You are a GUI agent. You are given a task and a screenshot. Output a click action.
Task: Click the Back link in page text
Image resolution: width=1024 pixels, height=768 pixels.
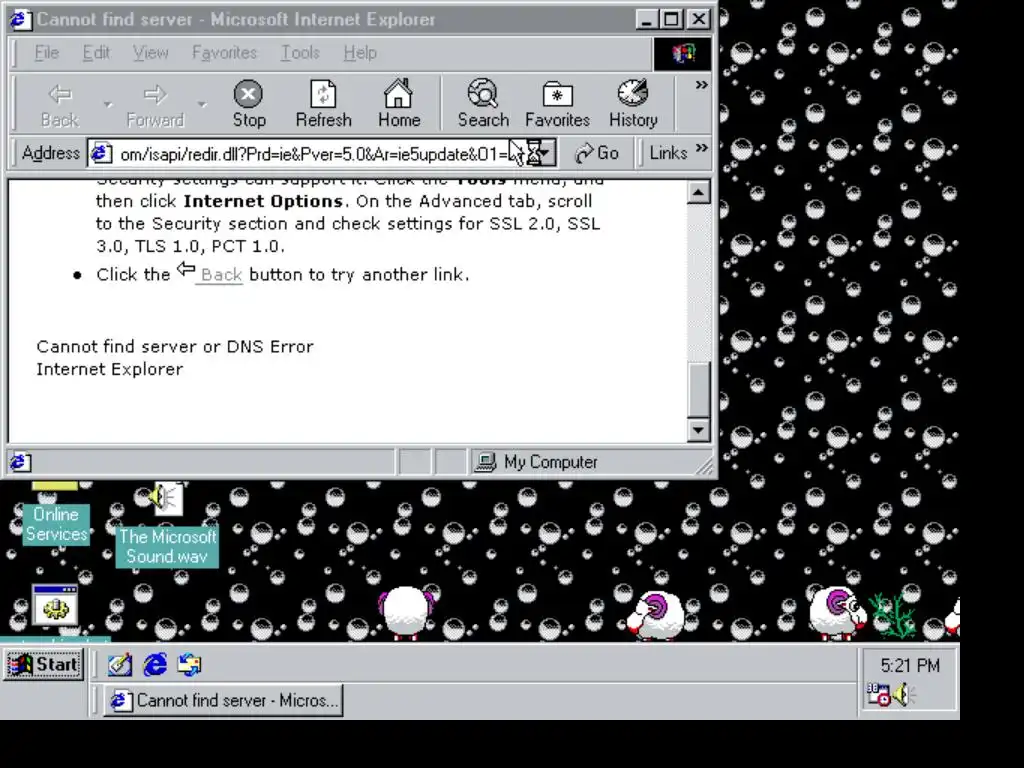pos(221,275)
